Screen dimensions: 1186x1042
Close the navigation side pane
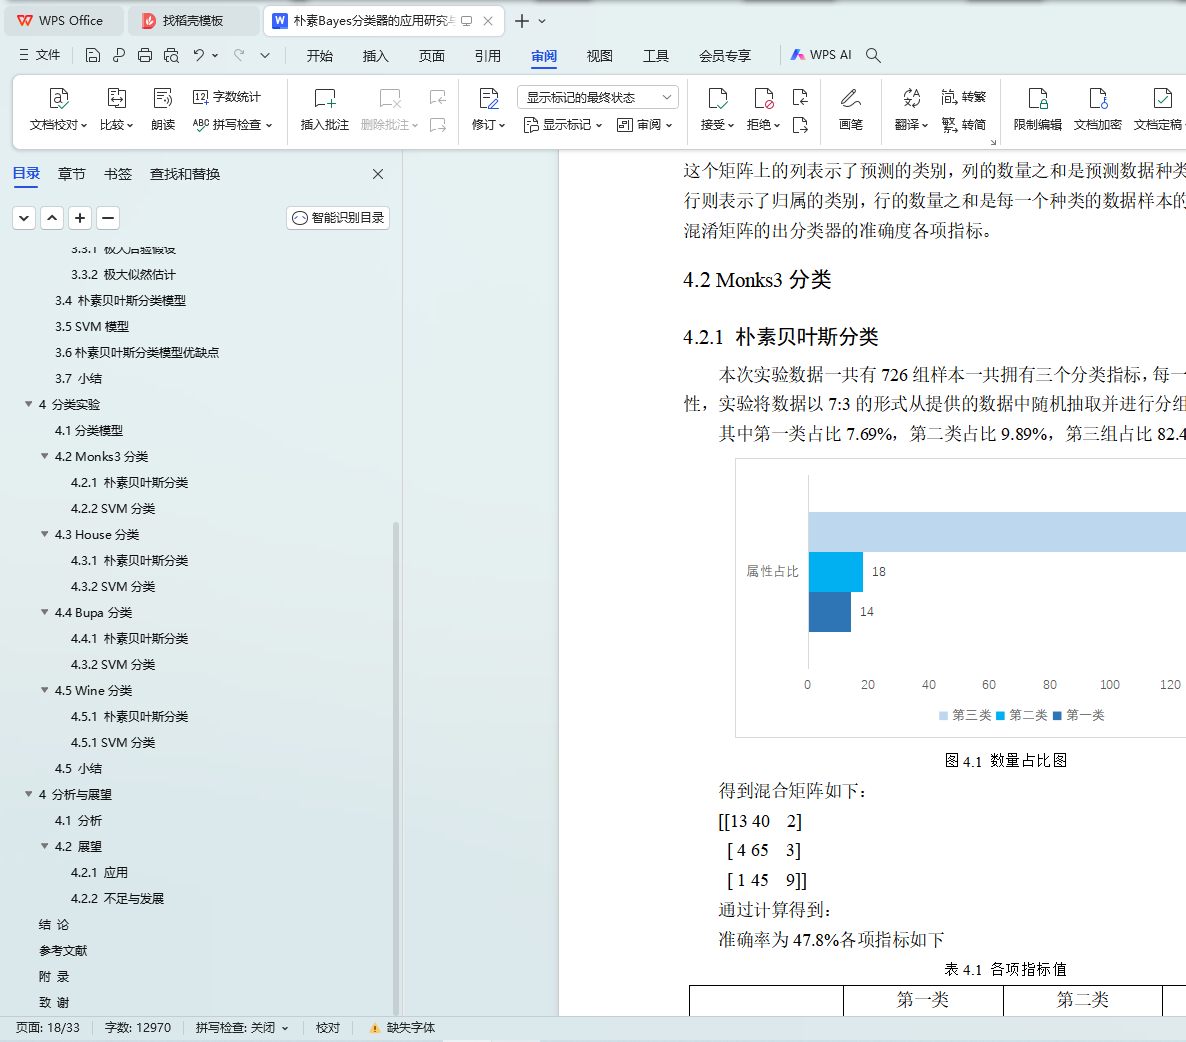tap(378, 174)
